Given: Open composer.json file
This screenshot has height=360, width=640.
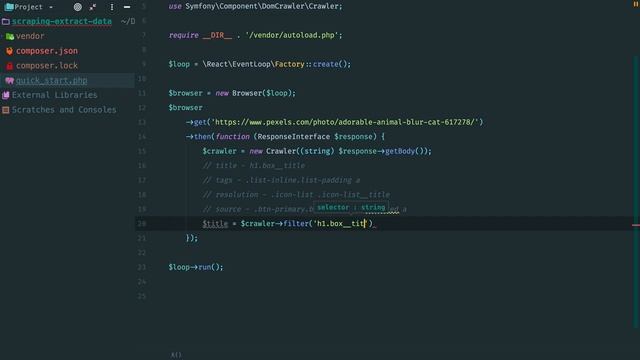Looking at the screenshot, I should (47, 51).
